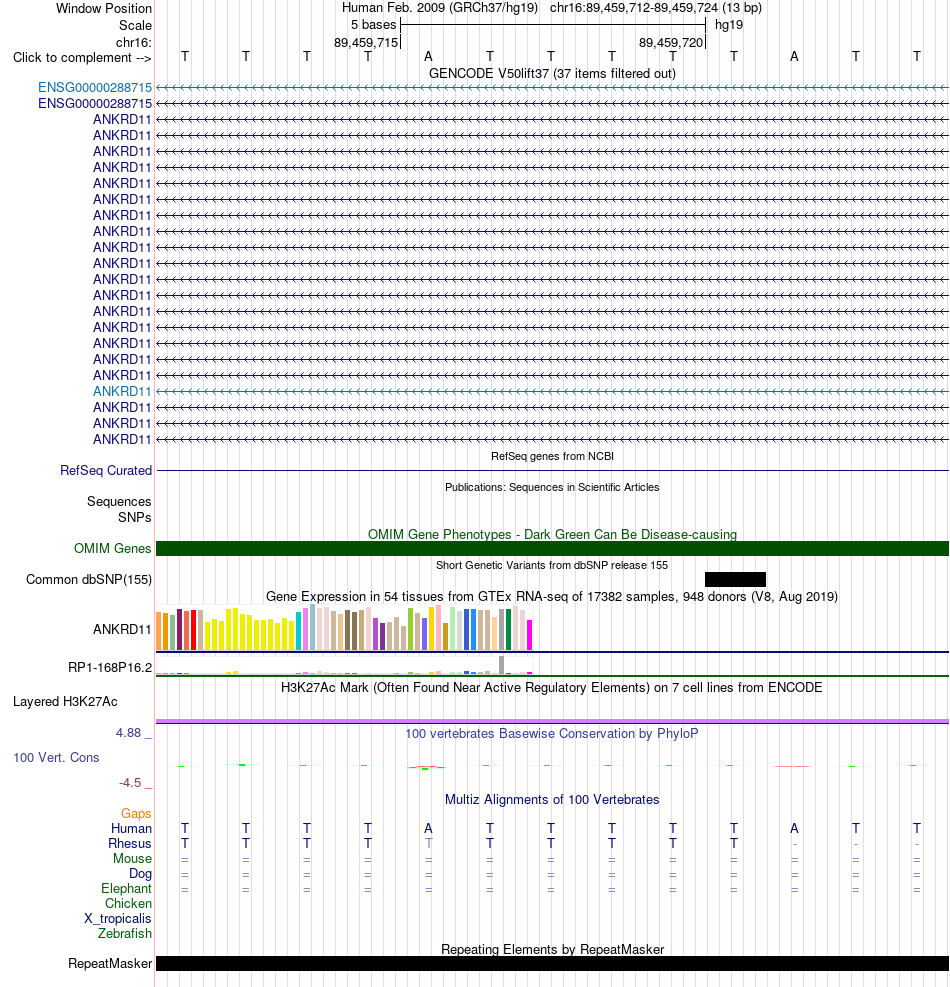
Task: Open the OMIM Gene Phenotypes track title
Action: pos(552,534)
